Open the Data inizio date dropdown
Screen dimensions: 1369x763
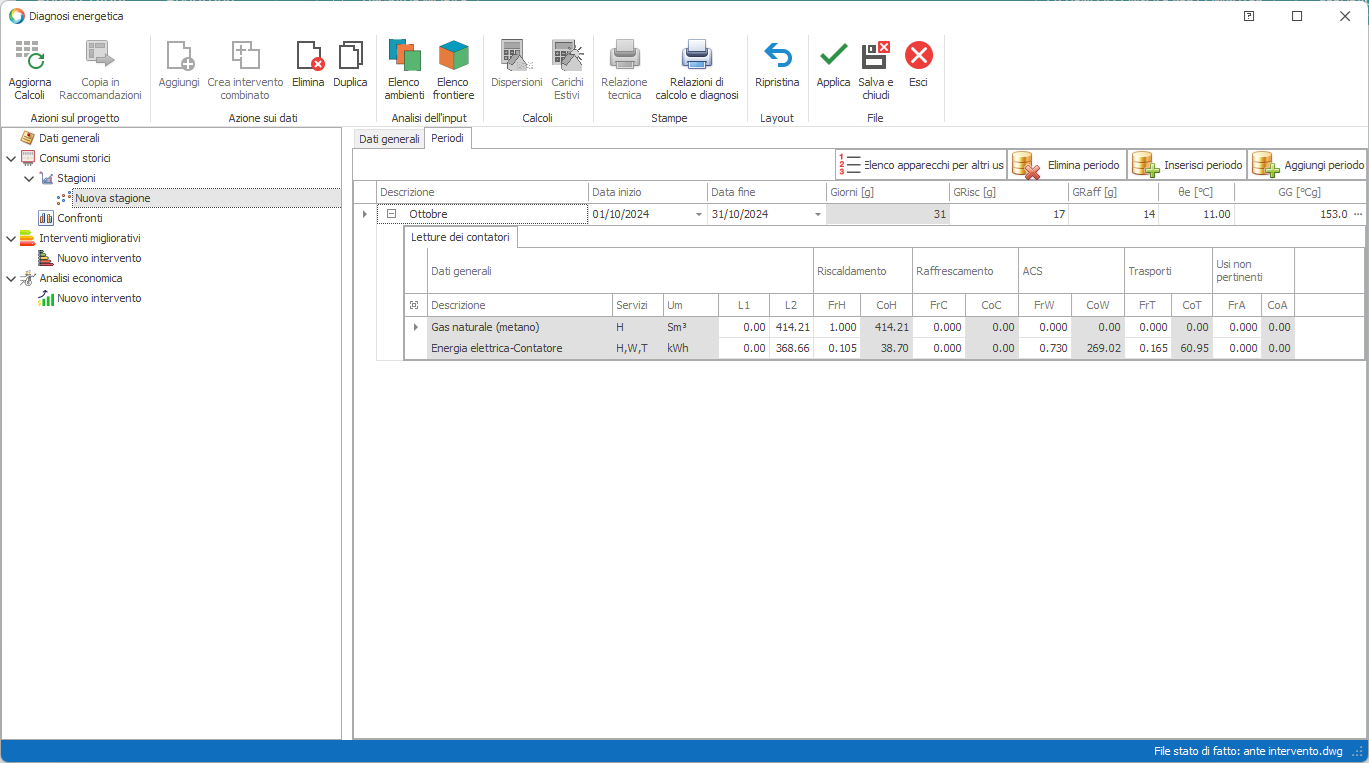[x=698, y=214]
